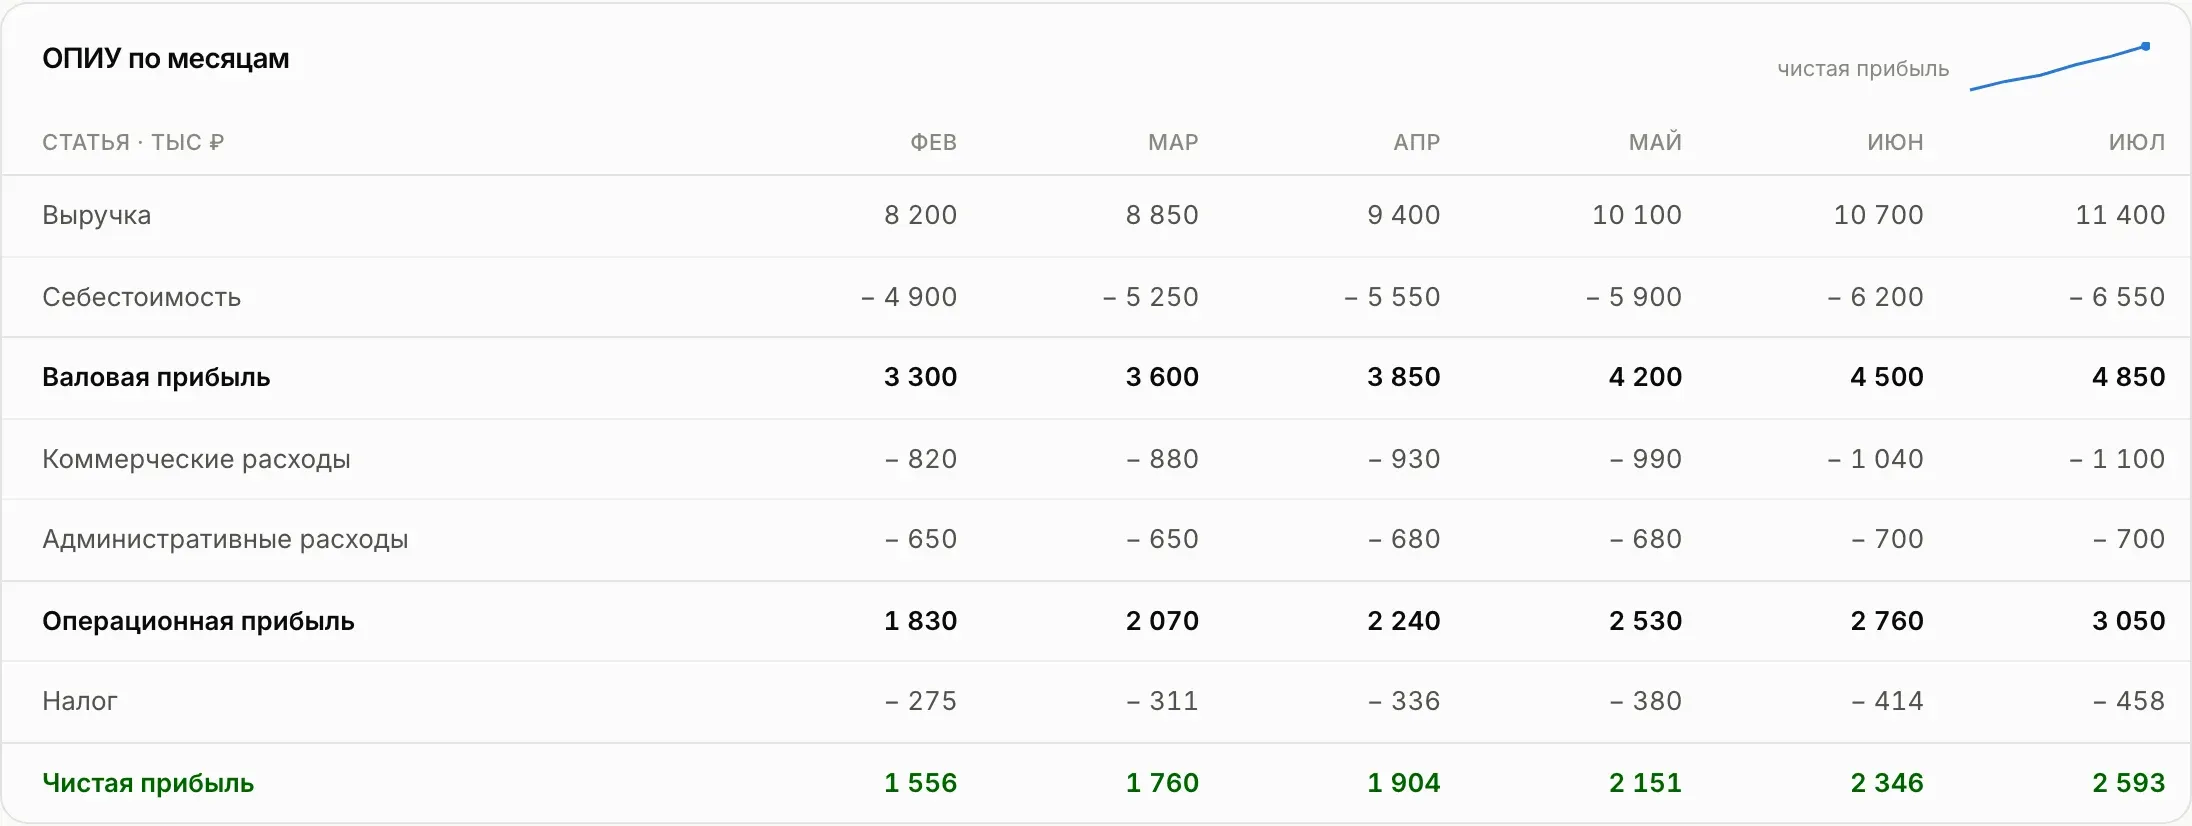Viewport: 2192px width, 826px height.
Task: Select the МАЙ column header
Action: 1655,142
